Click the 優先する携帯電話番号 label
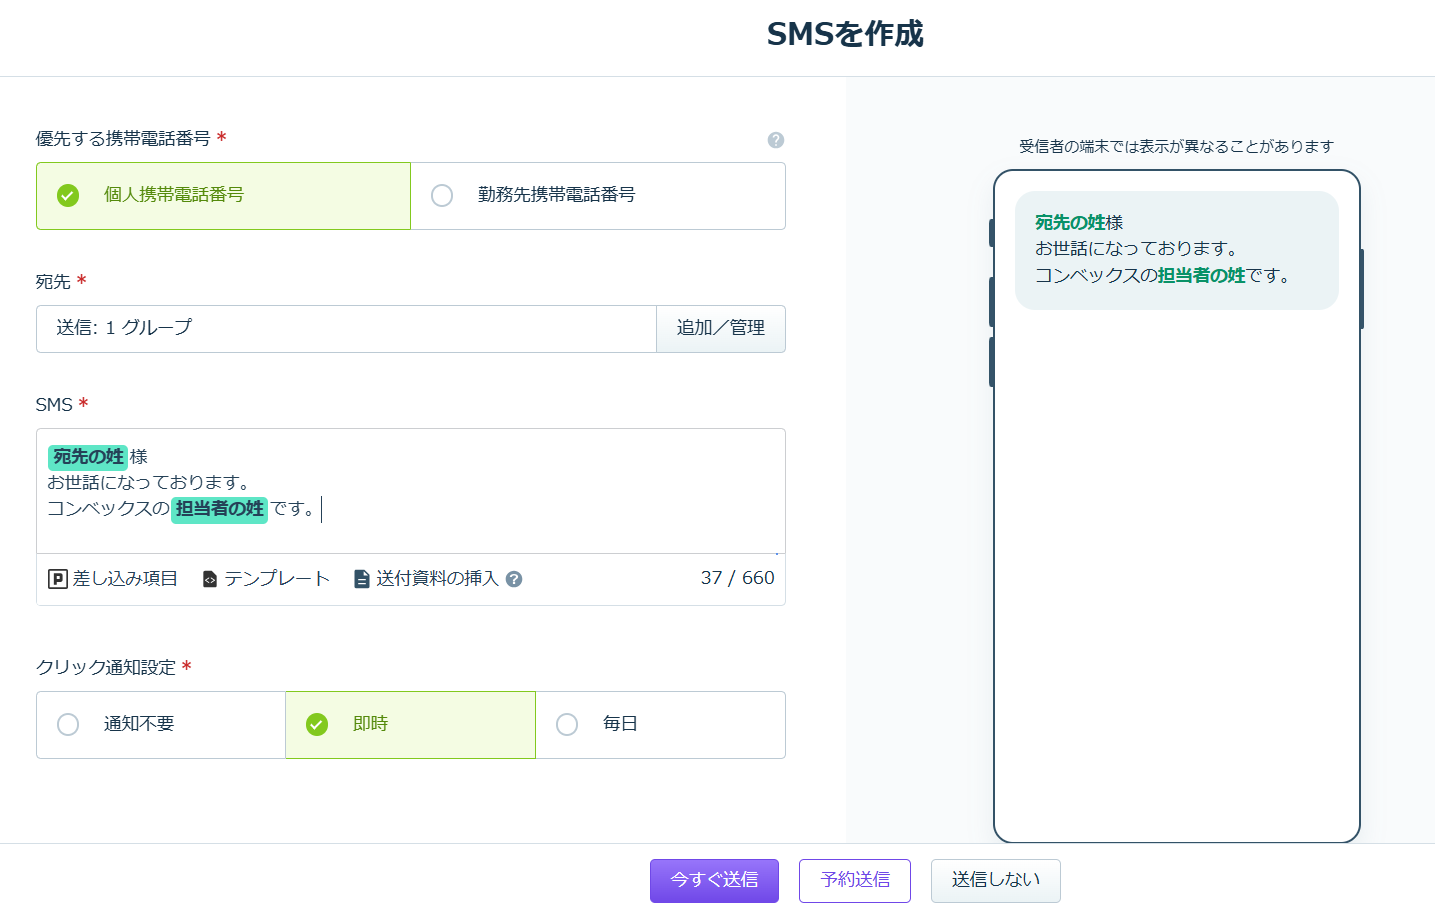 (x=123, y=139)
